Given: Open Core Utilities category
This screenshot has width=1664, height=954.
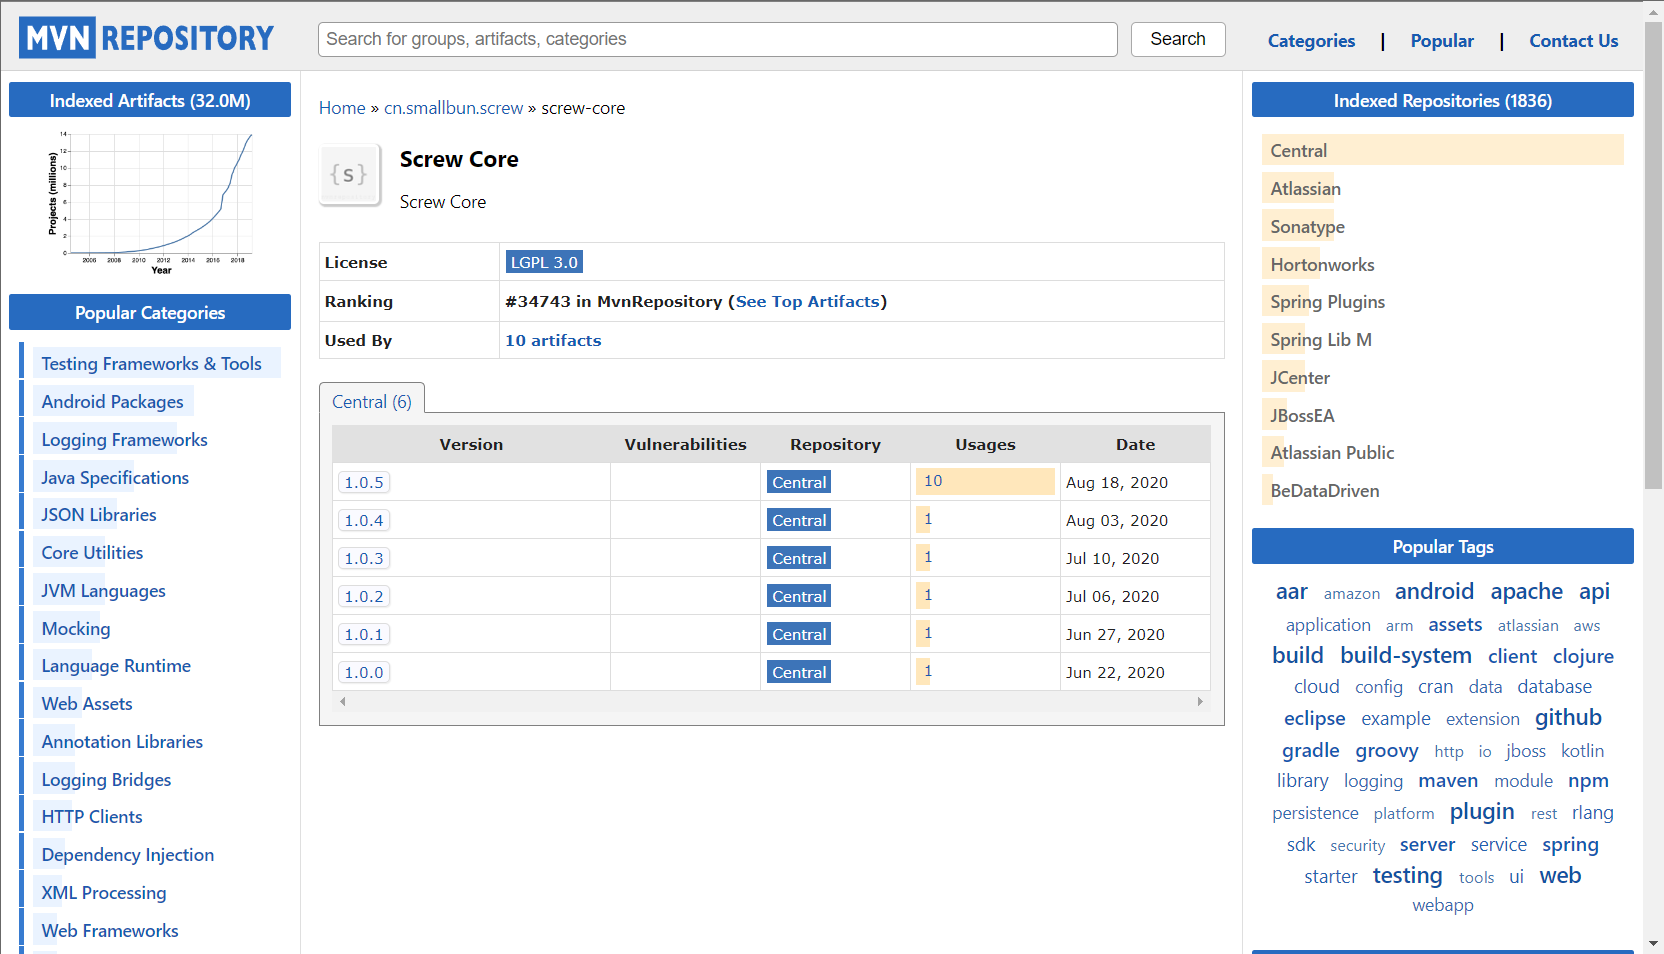Looking at the screenshot, I should point(92,553).
